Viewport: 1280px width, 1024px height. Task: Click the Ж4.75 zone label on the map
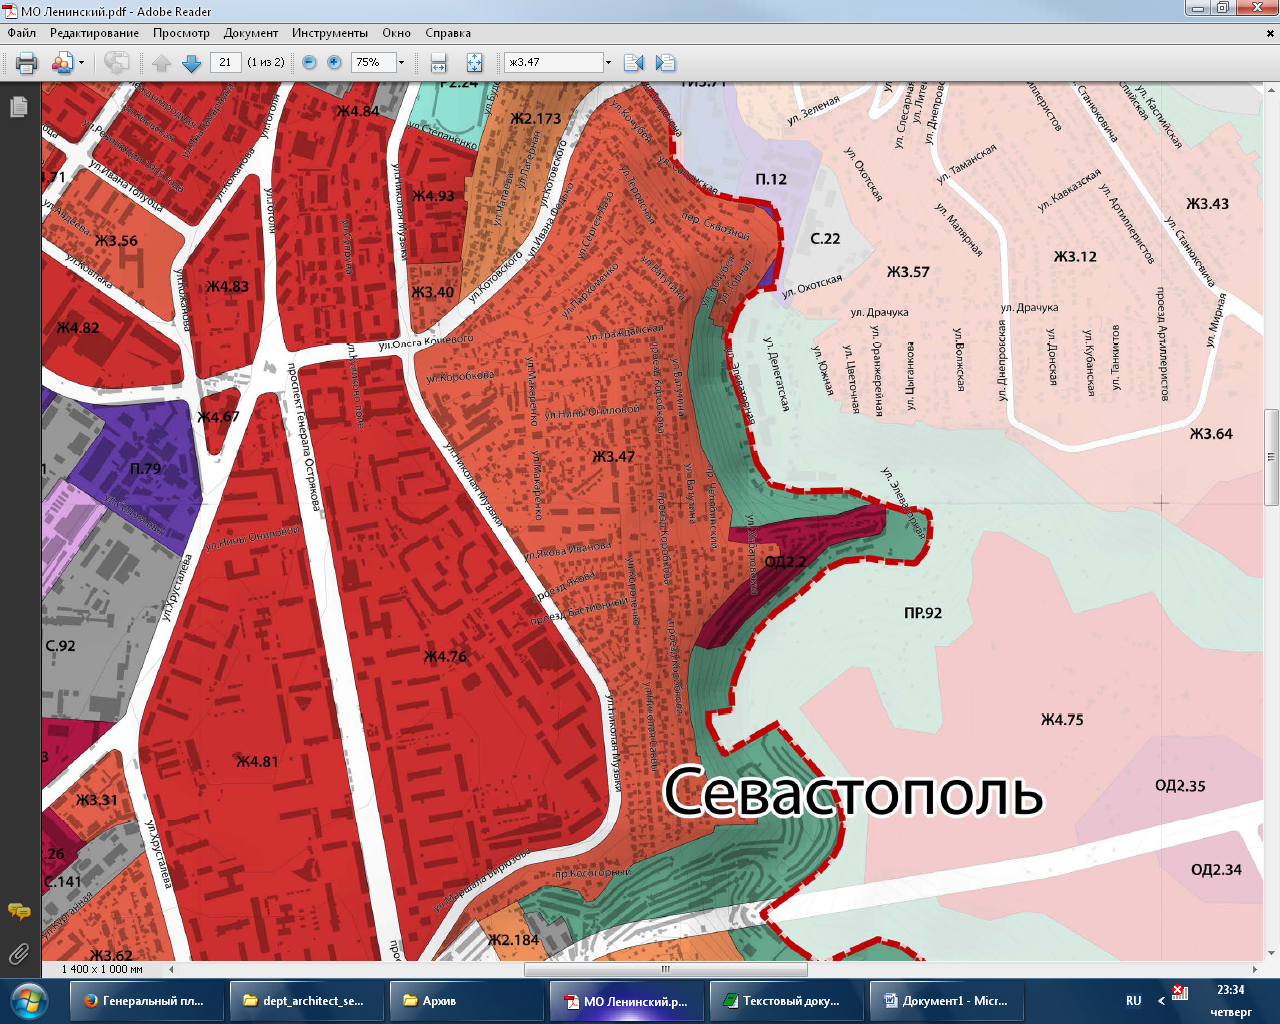(1062, 720)
